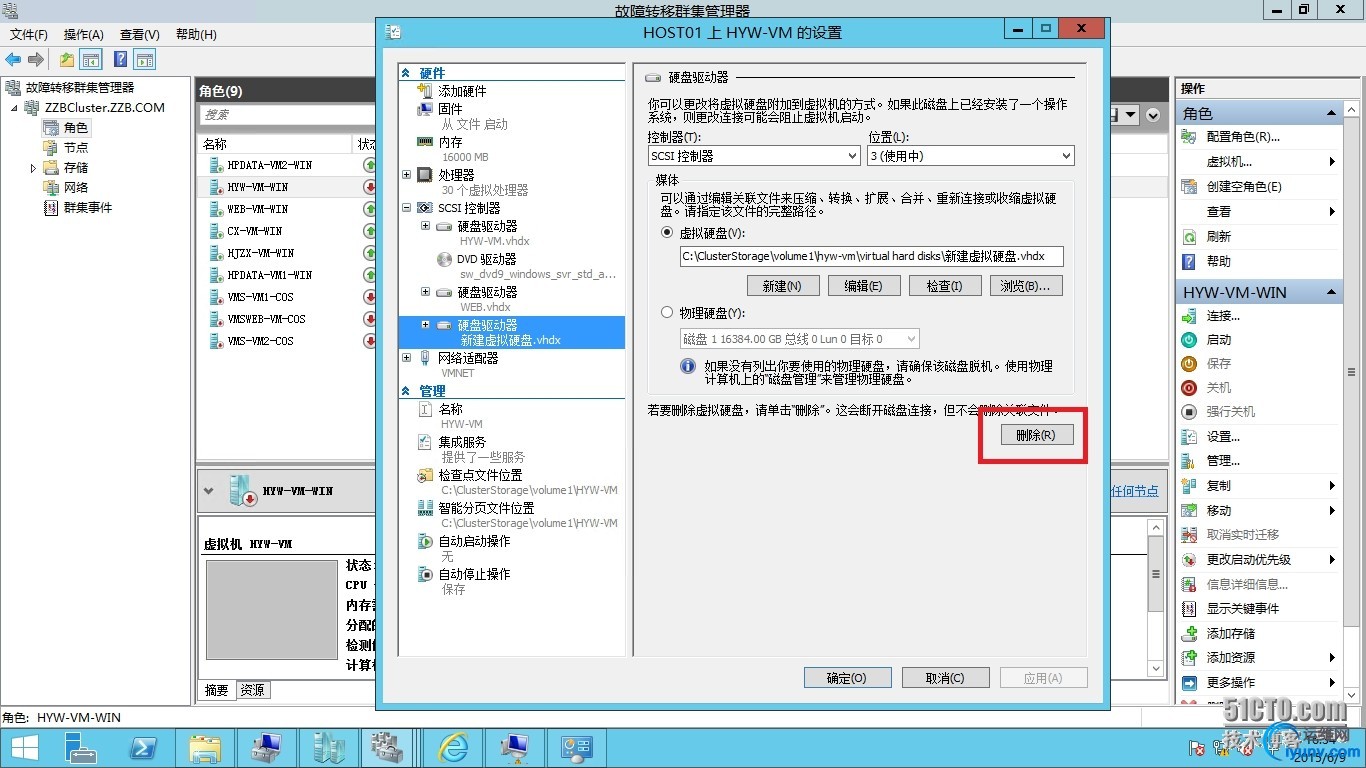
Task: Click the down arrow of the summary pane scrollbar
Action: (x=1157, y=669)
